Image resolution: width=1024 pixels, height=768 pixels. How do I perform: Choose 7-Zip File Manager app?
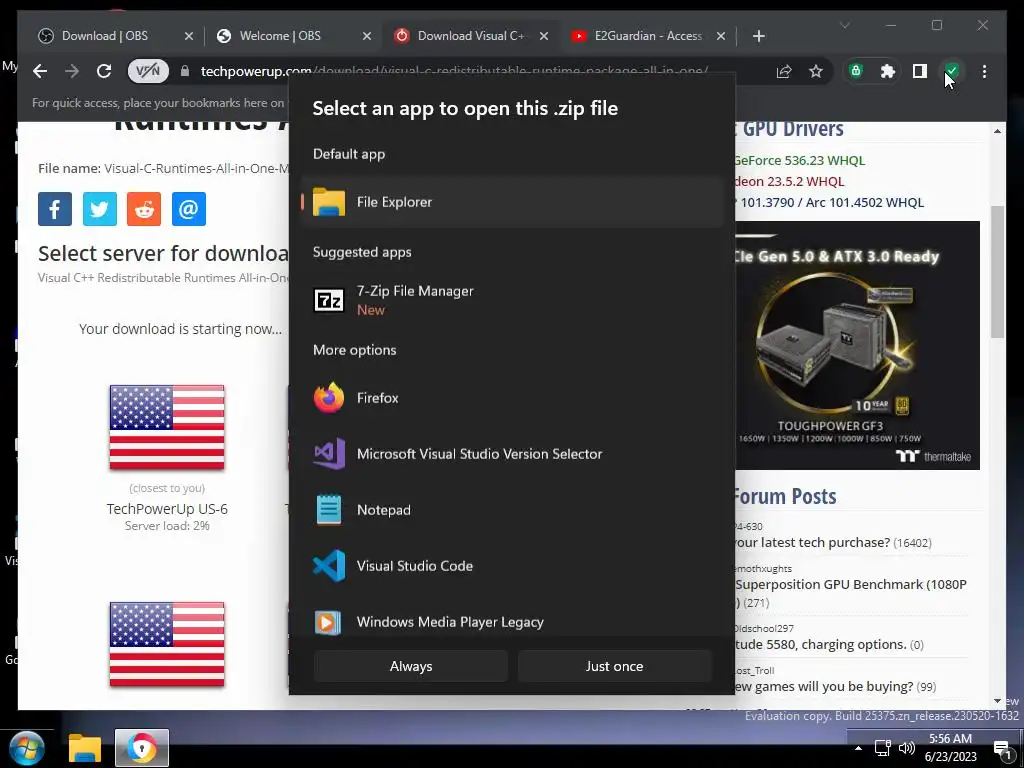(512, 300)
